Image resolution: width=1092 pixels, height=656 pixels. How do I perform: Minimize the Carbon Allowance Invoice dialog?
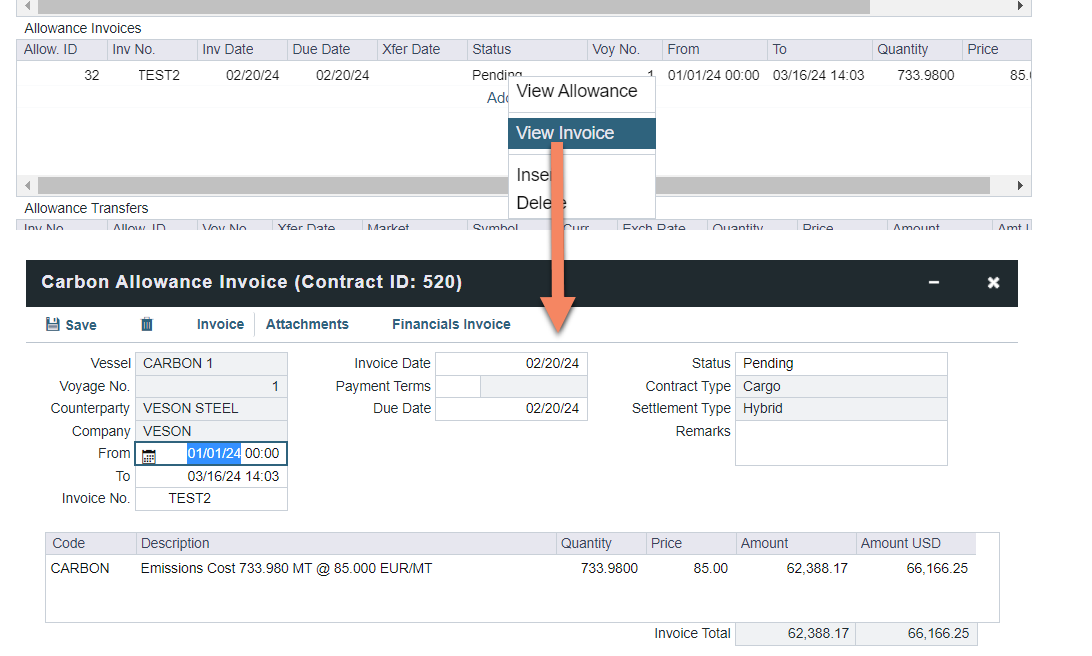point(933,283)
